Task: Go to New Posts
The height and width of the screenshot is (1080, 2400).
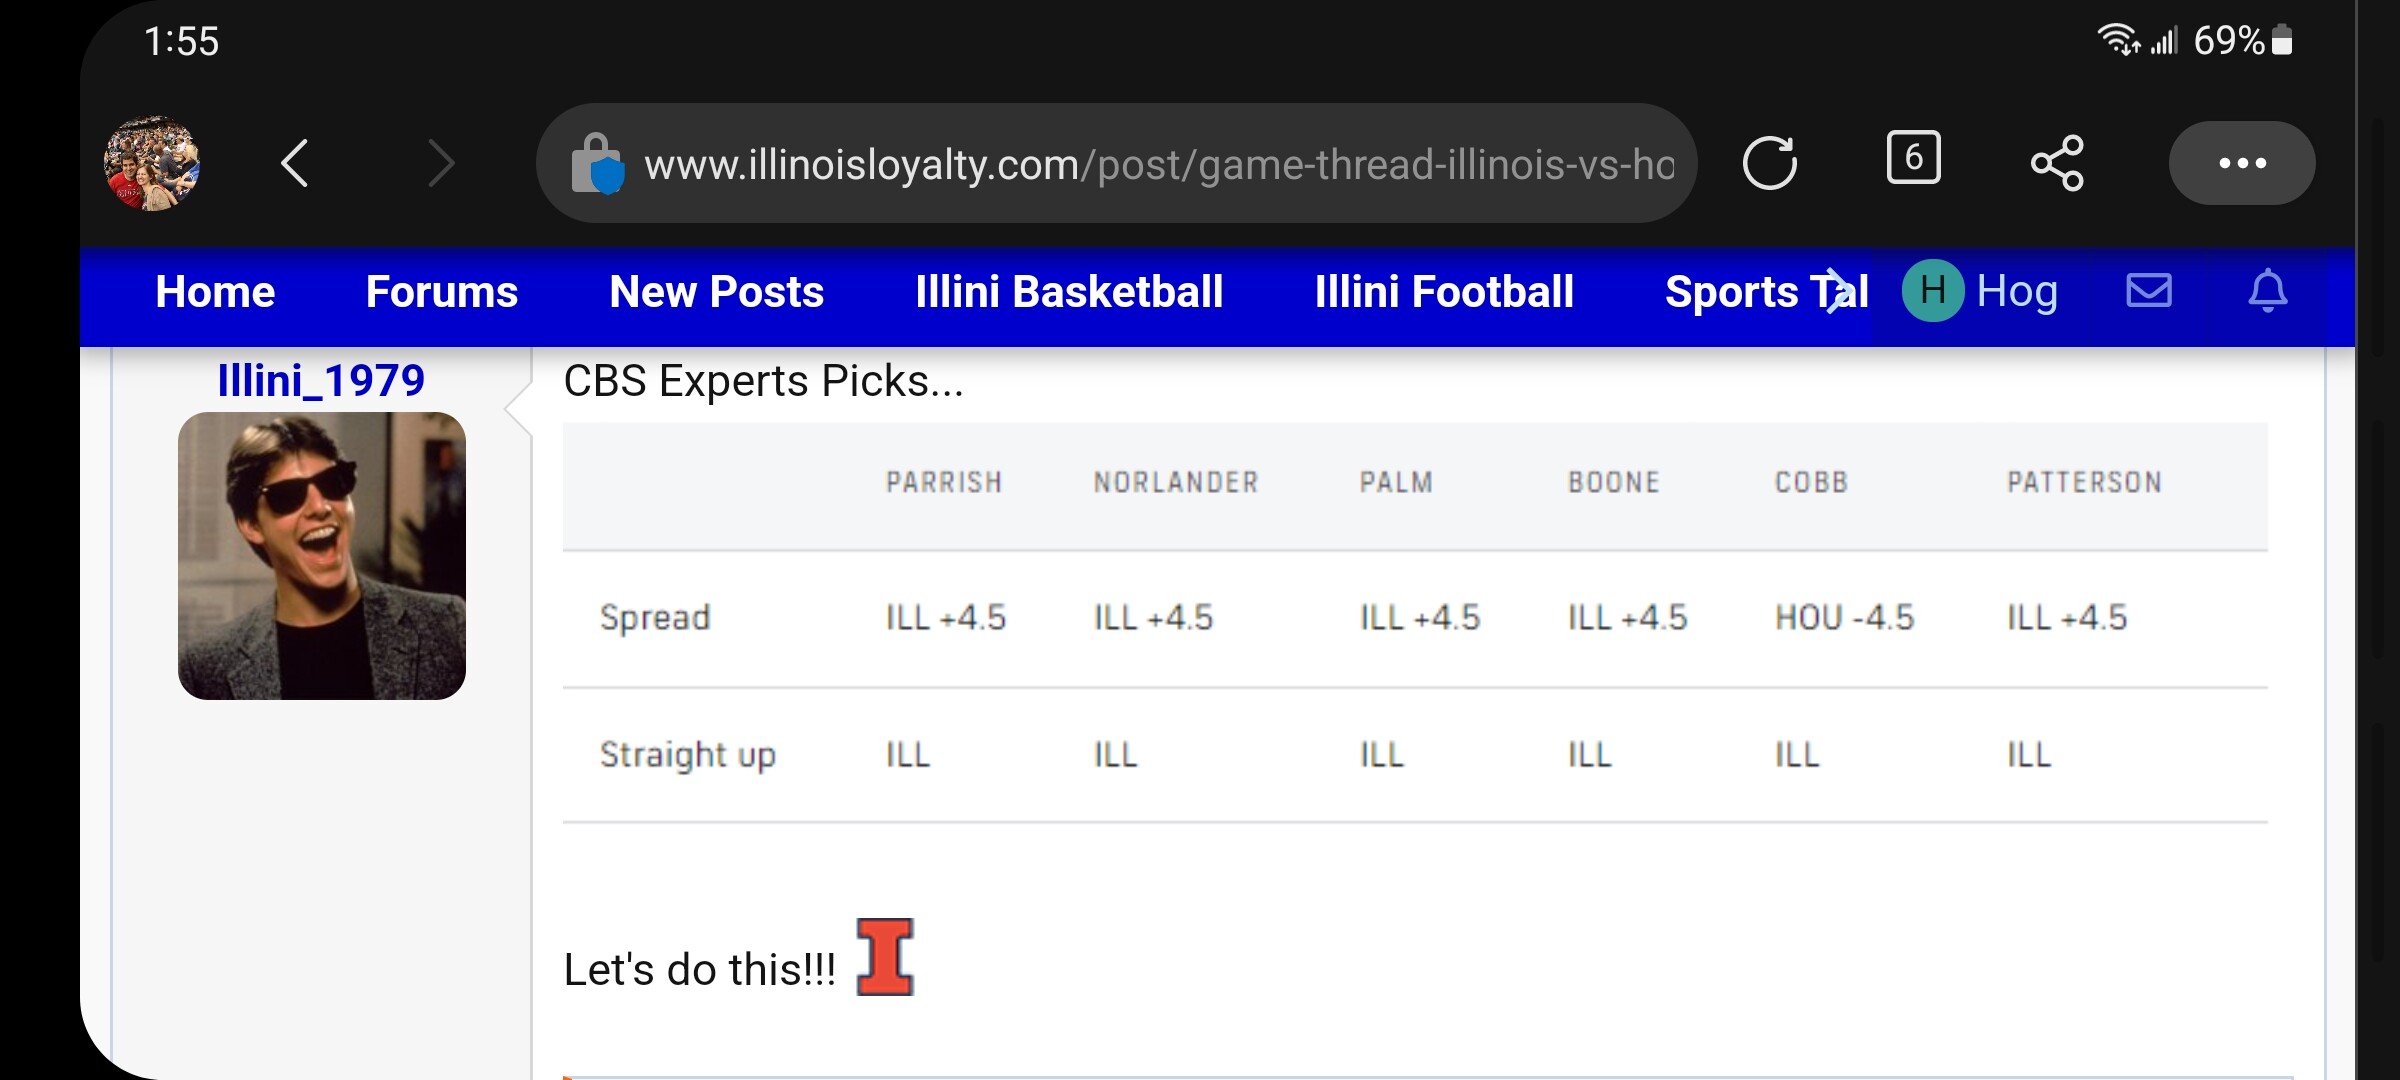Action: (x=716, y=292)
